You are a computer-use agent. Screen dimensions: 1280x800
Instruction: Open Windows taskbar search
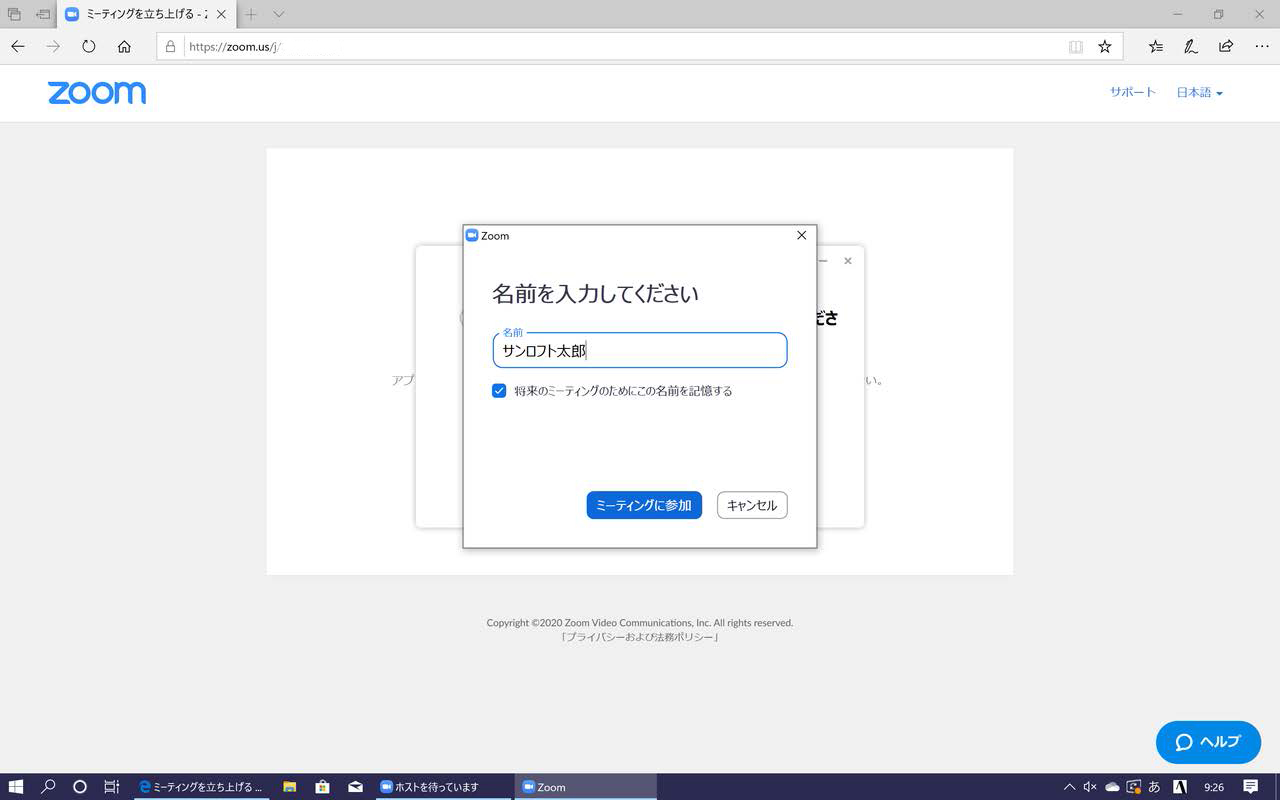pos(48,787)
